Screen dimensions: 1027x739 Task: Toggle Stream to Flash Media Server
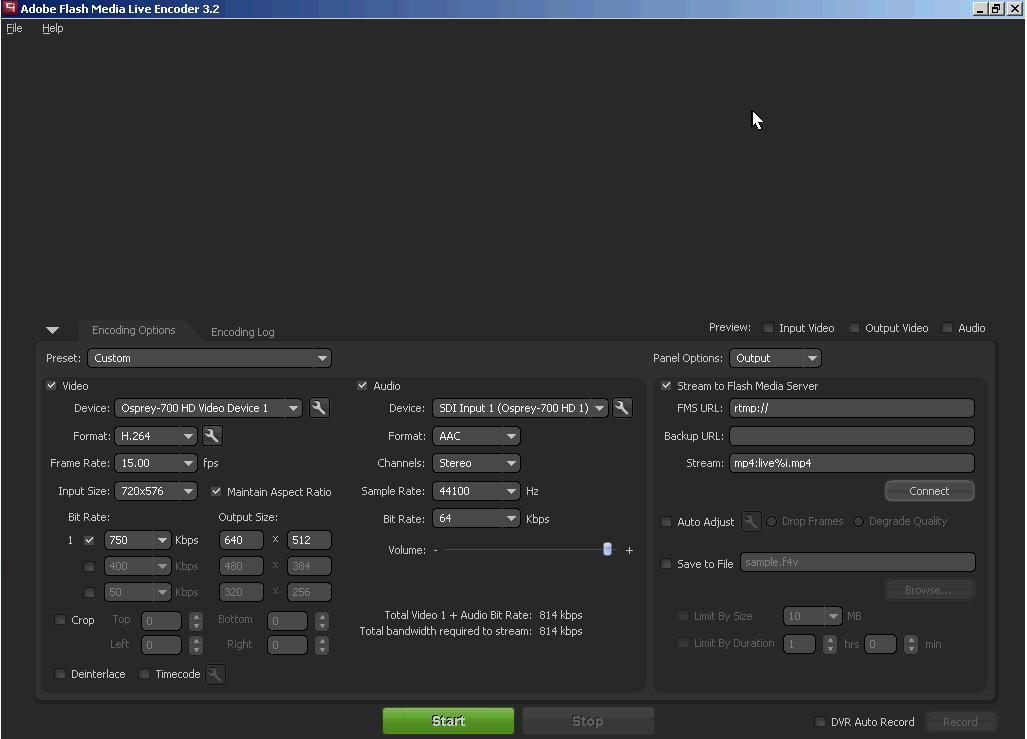tap(666, 385)
